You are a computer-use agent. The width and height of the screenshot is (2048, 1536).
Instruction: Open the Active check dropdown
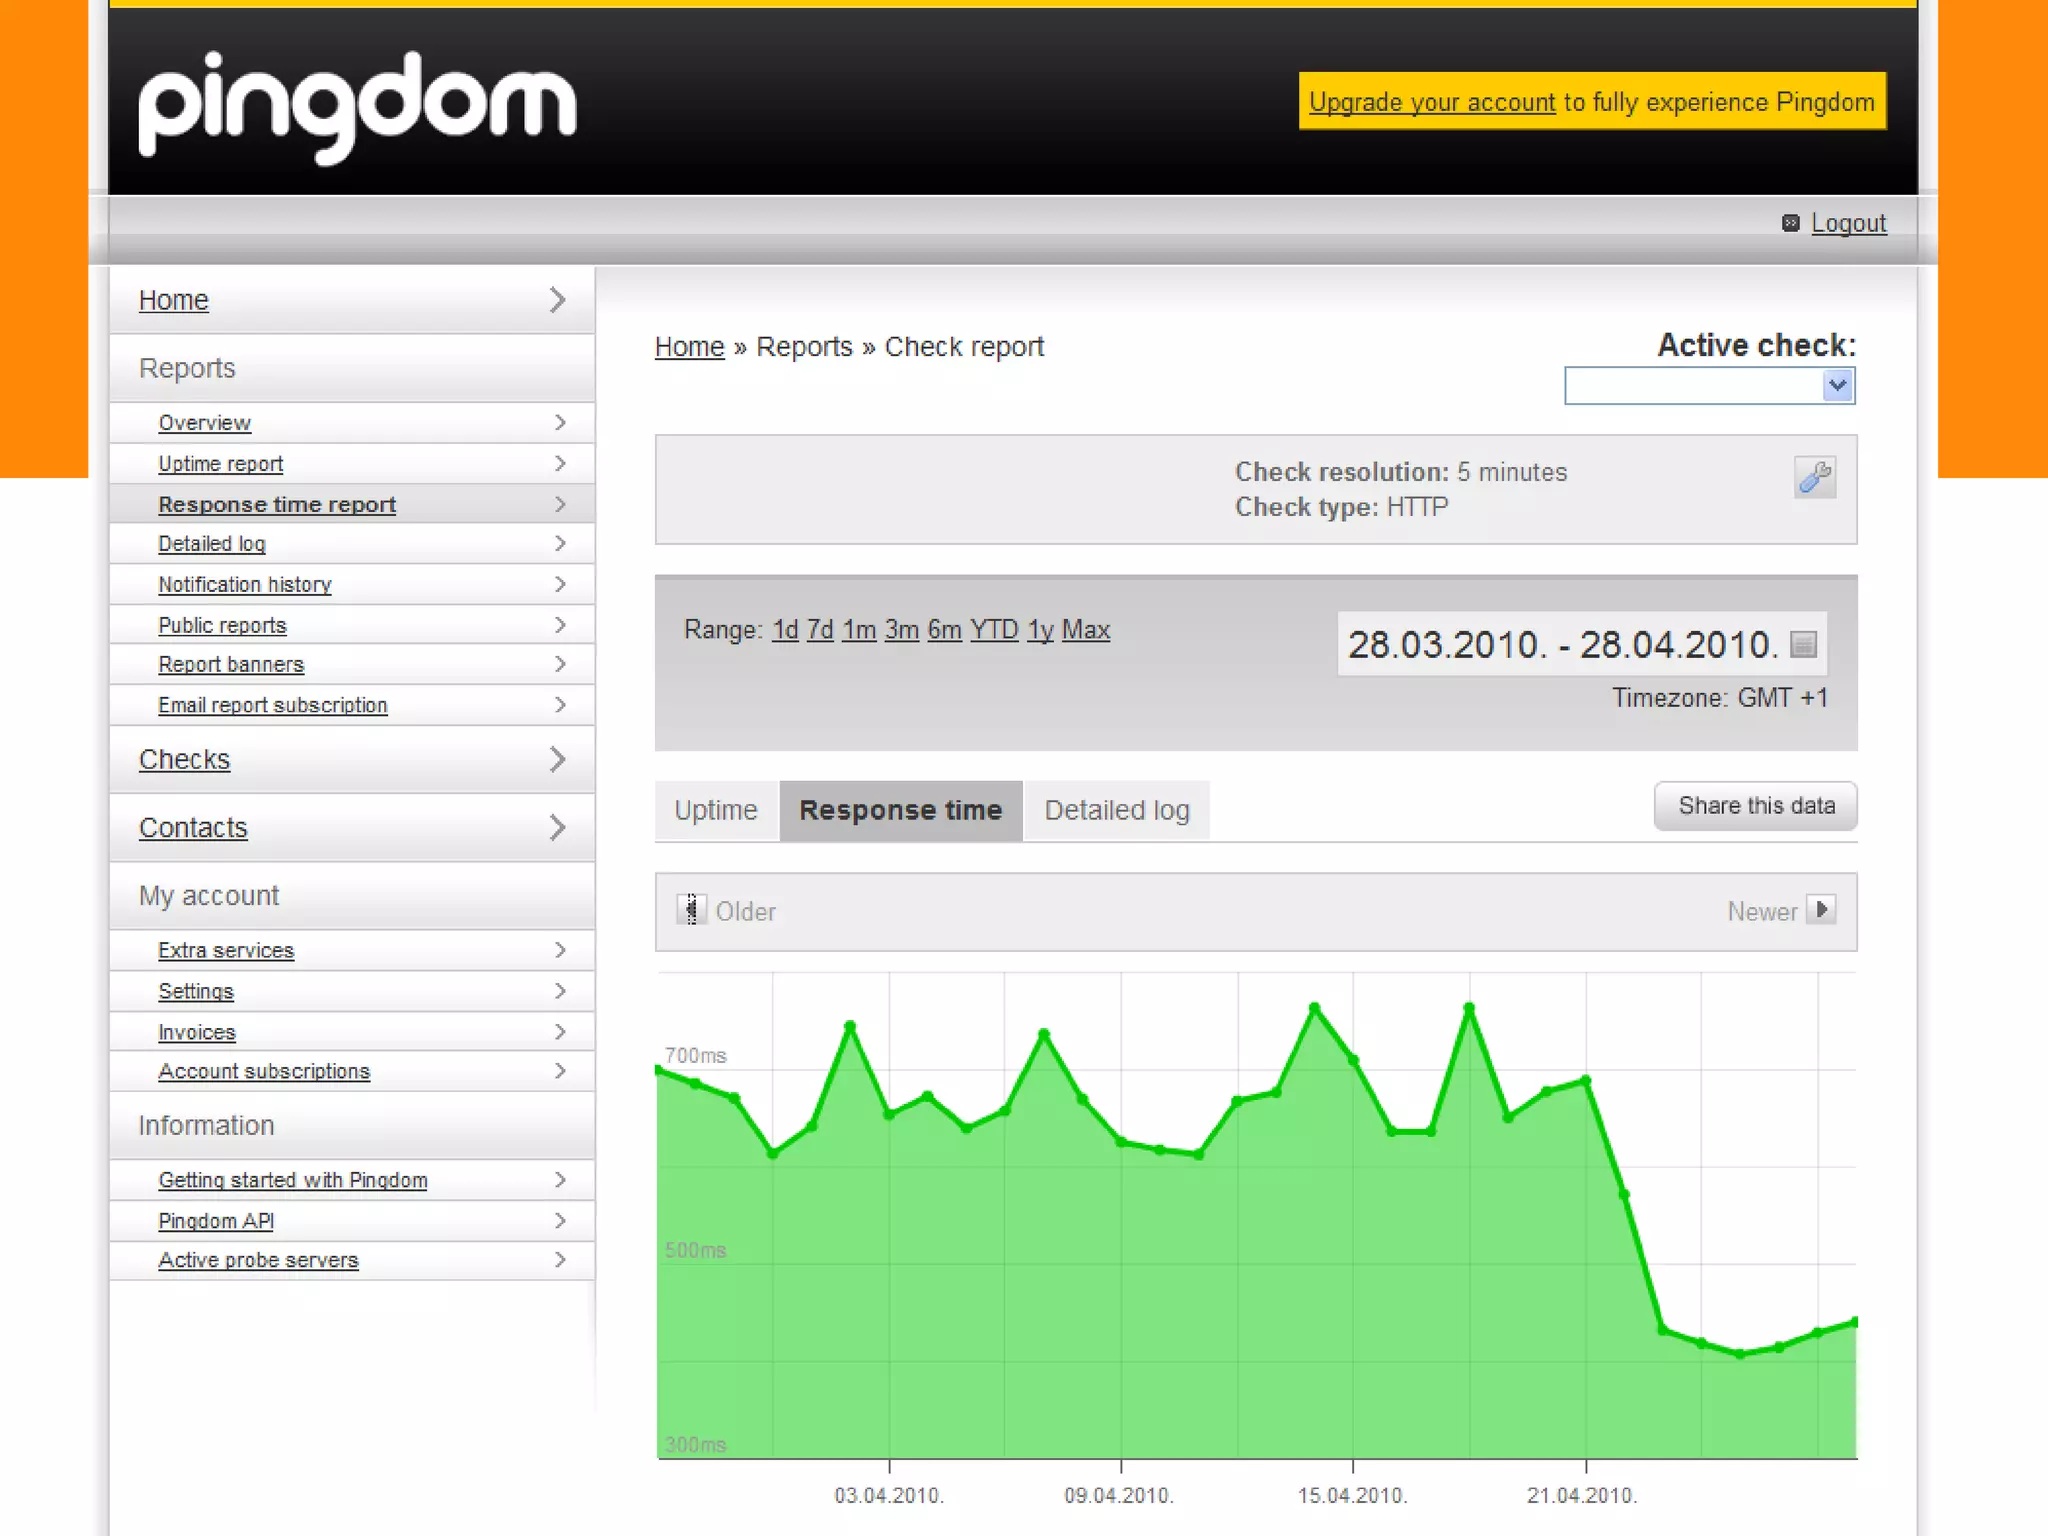click(x=1710, y=386)
